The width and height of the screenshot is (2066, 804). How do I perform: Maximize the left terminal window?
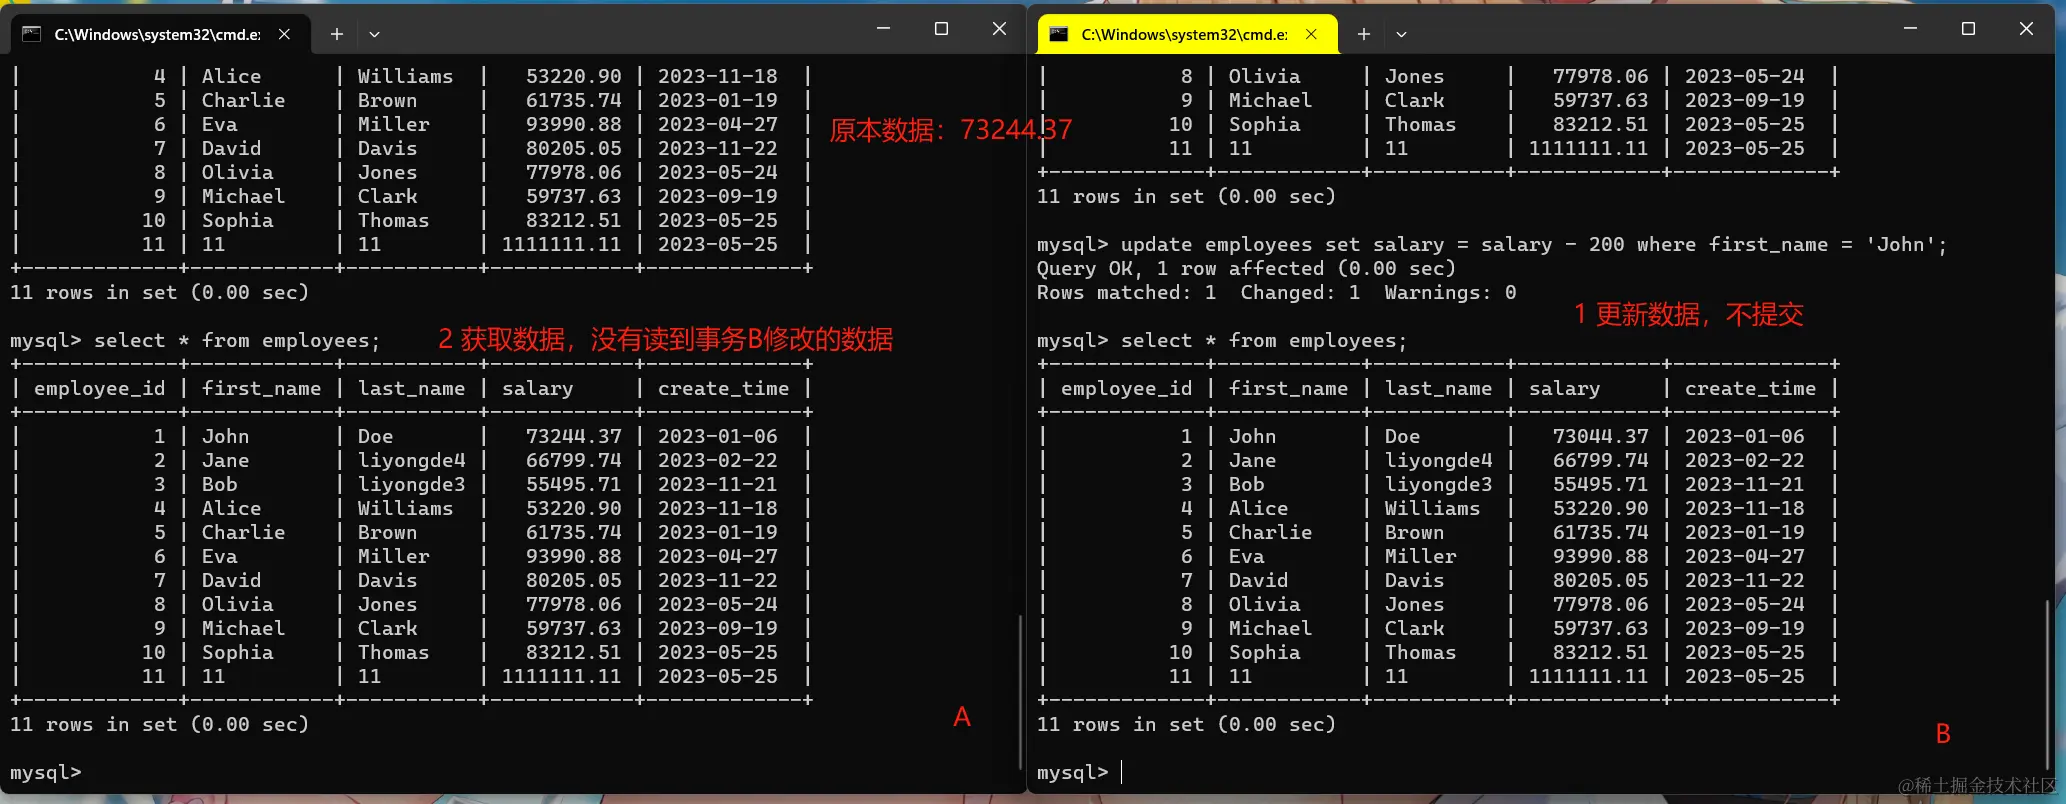tap(941, 29)
